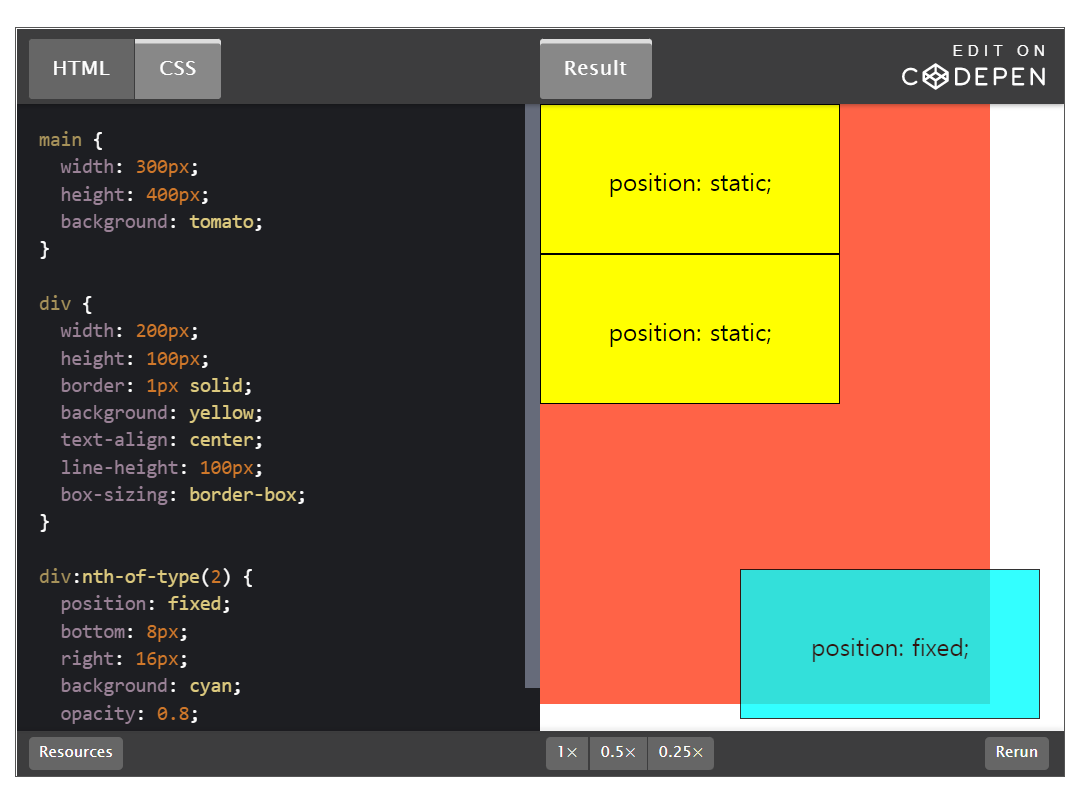This screenshot has width=1081, height=799.
Task: Click the 'main {' selector line
Action: coord(71,140)
